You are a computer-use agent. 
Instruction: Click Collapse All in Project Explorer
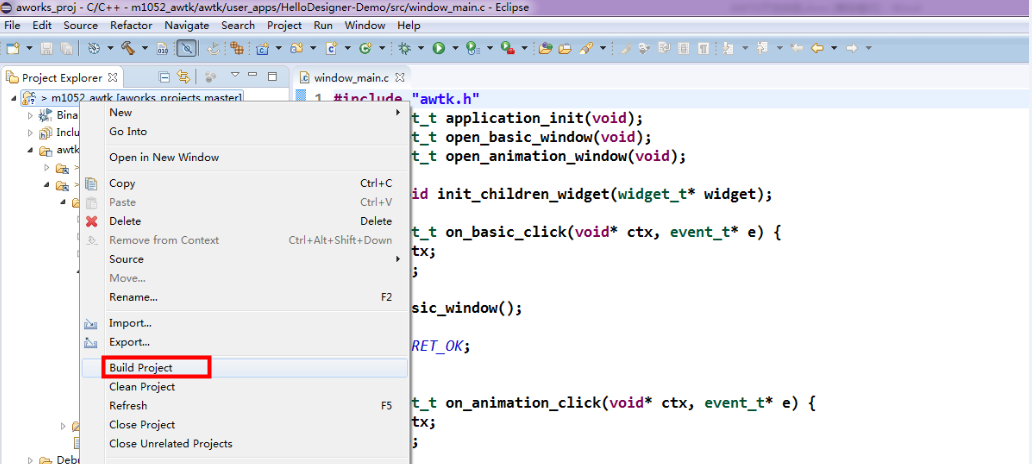165,77
